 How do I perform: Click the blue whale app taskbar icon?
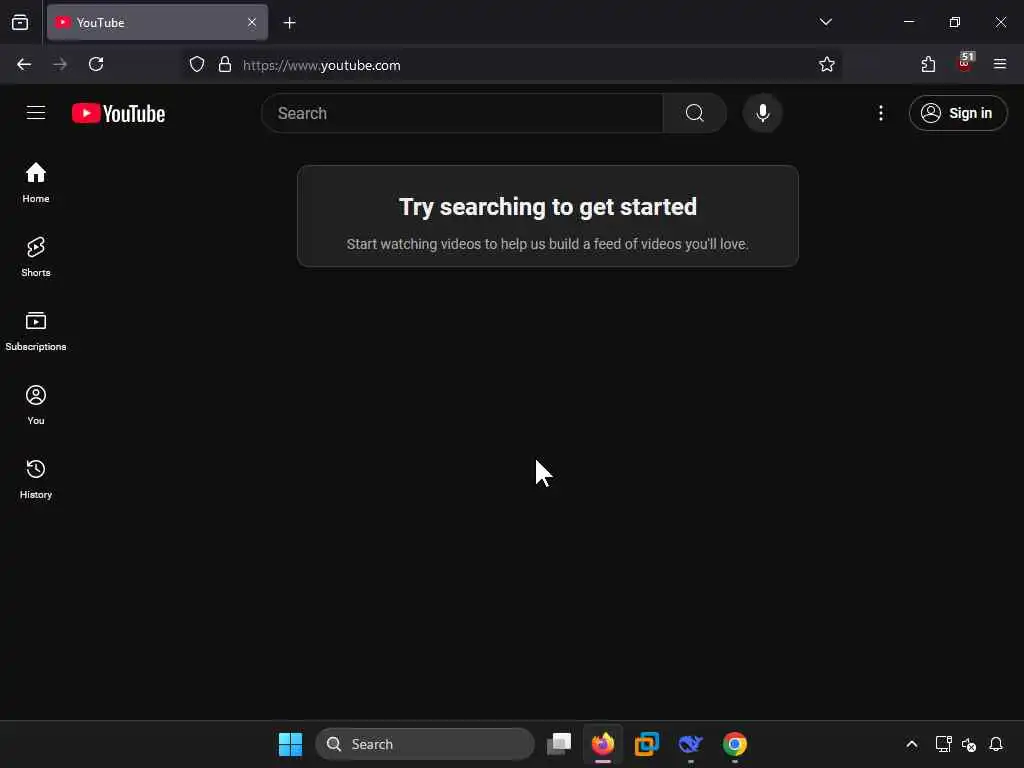click(690, 744)
